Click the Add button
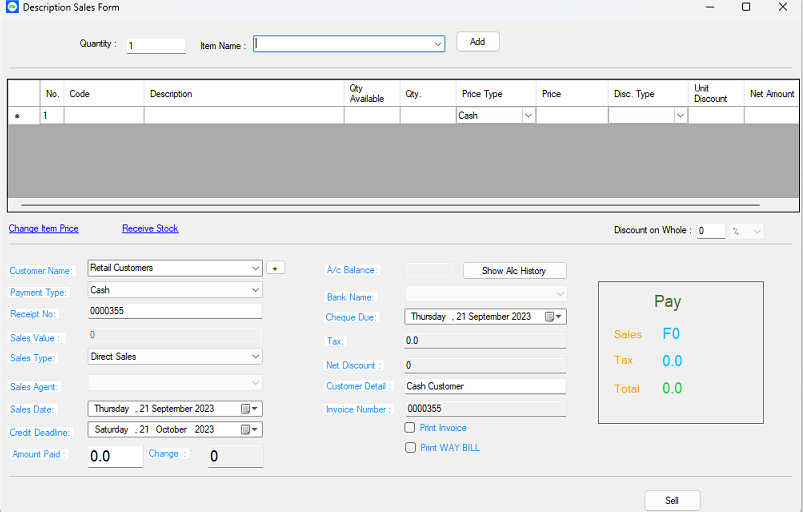Screen dimensions: 803x512 click(478, 41)
